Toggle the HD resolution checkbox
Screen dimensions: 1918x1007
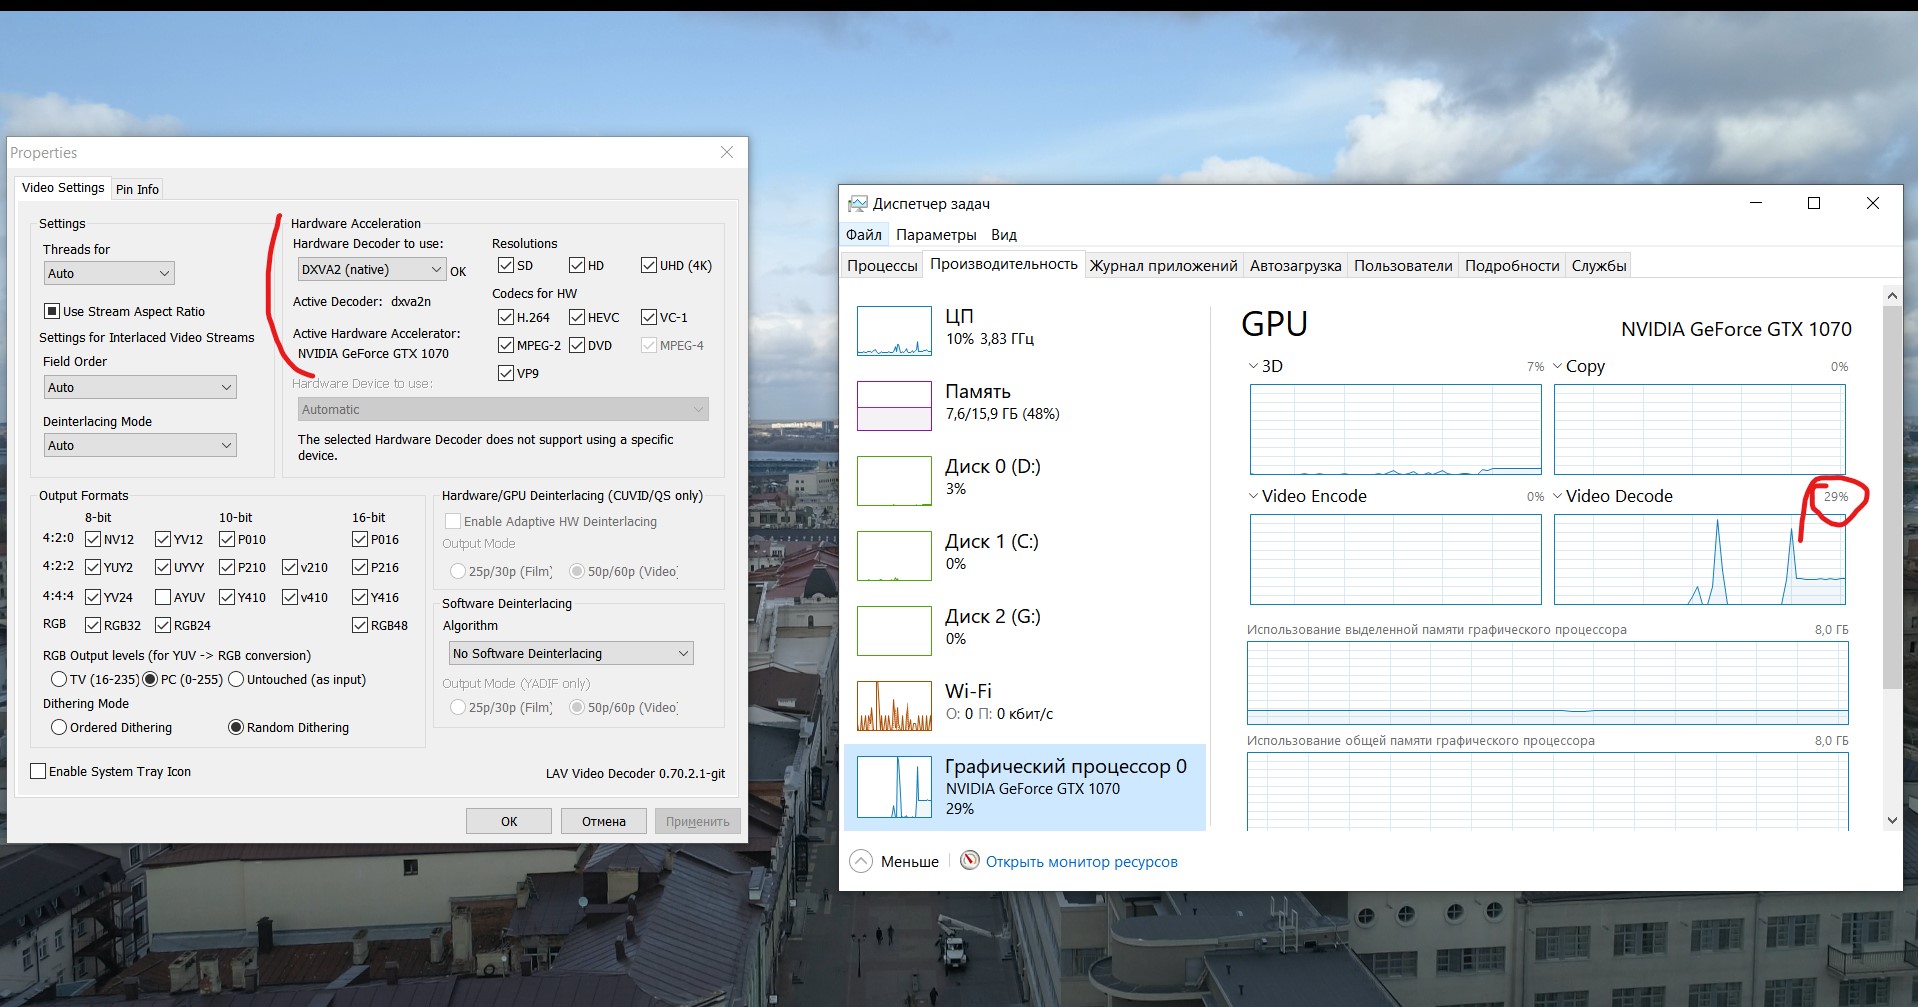[577, 265]
